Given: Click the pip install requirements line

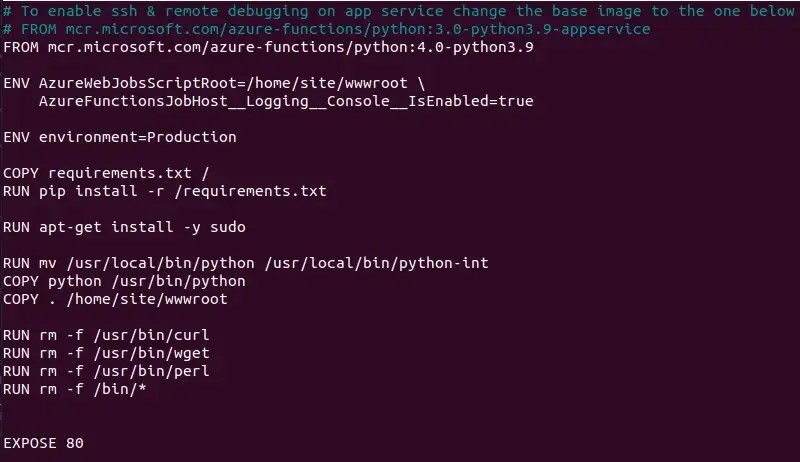Looking at the screenshot, I should (164, 191).
